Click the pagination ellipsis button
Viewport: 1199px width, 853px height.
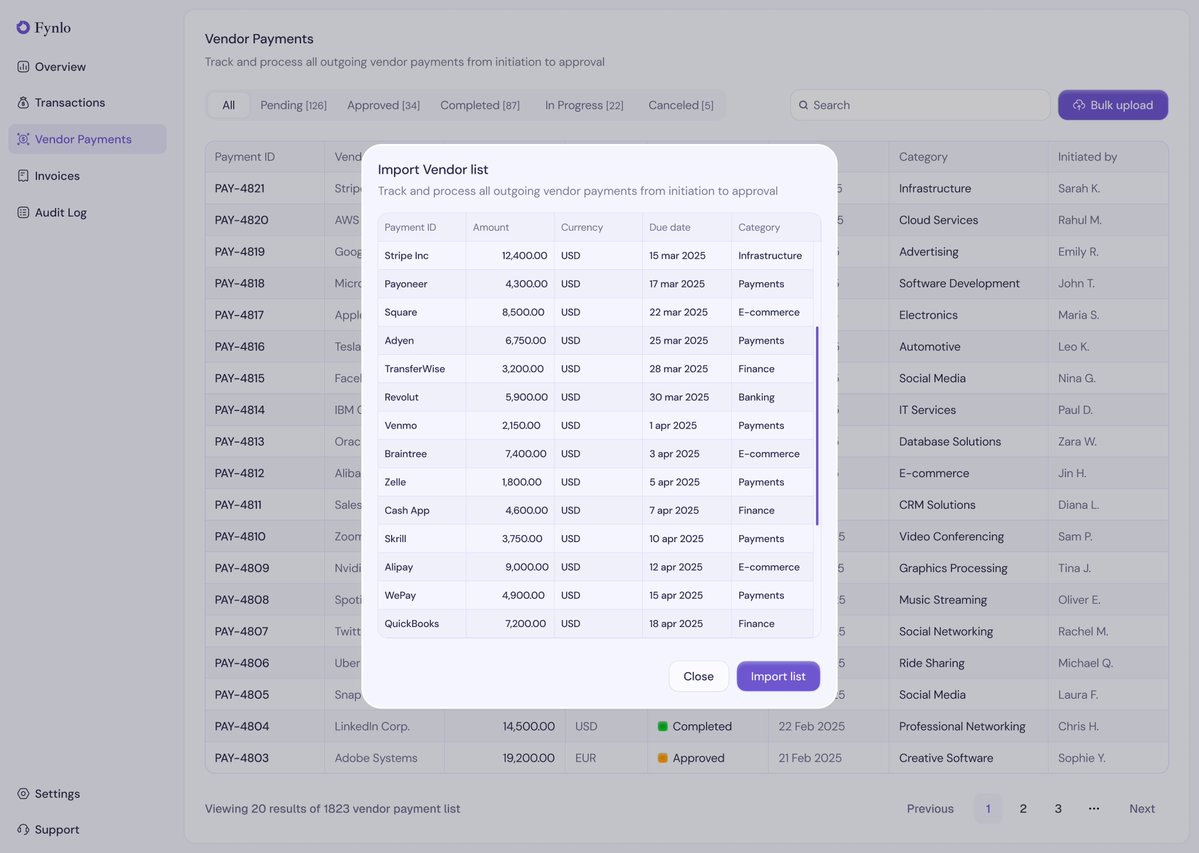1093,809
